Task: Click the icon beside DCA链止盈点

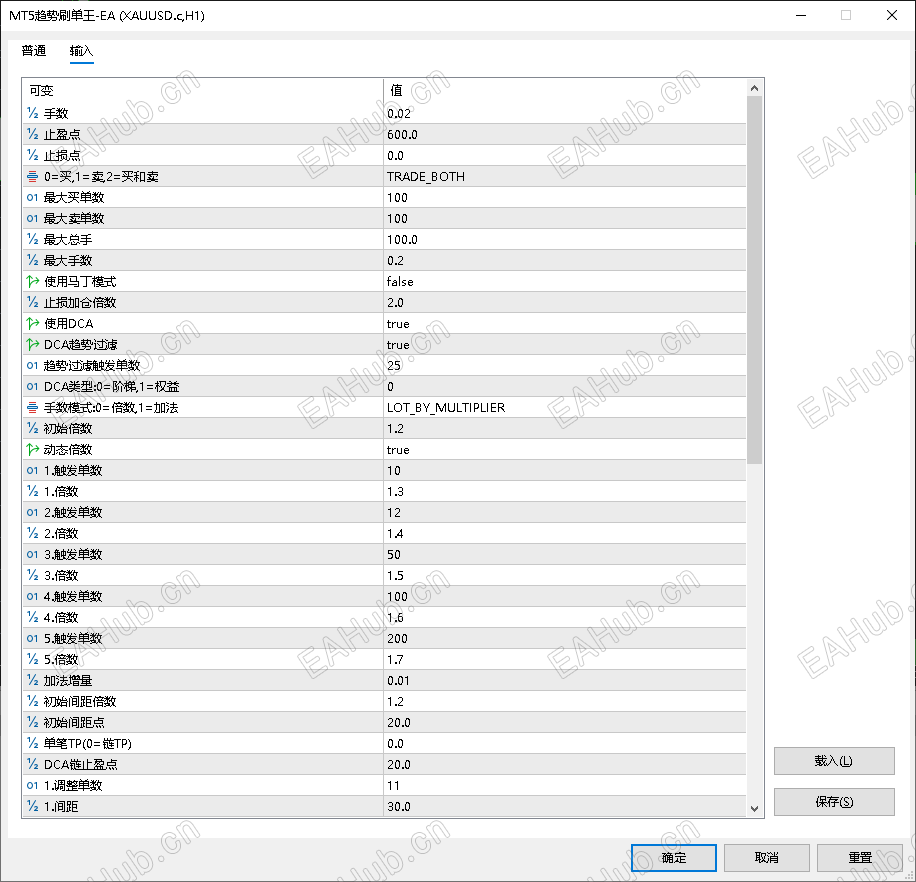Action: tap(33, 765)
